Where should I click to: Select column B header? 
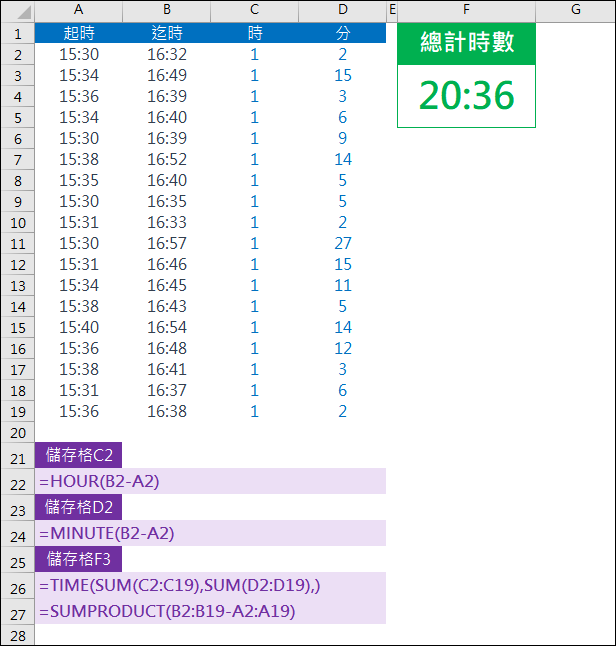pyautogui.click(x=166, y=10)
